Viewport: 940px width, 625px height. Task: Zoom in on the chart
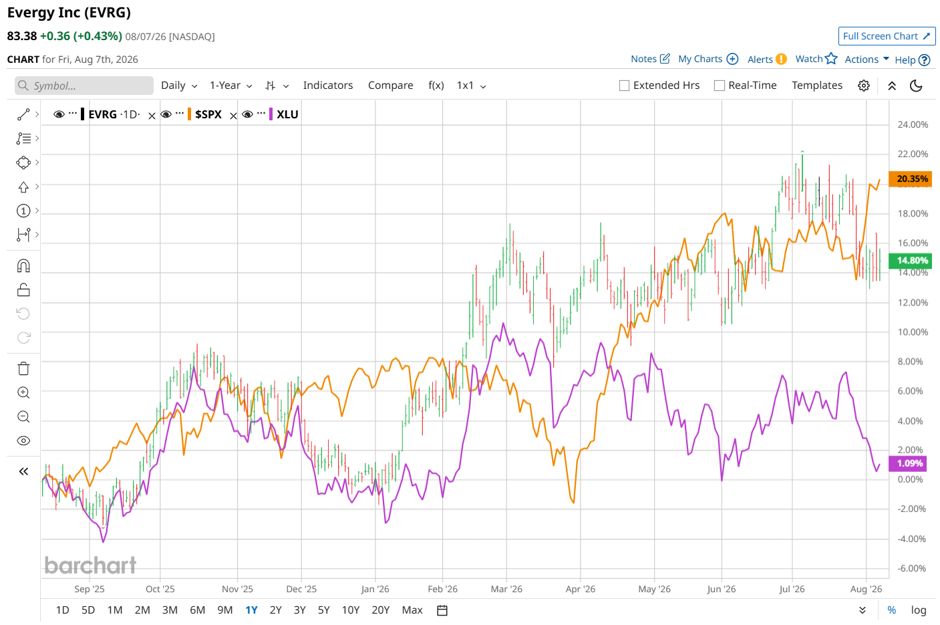point(23,392)
